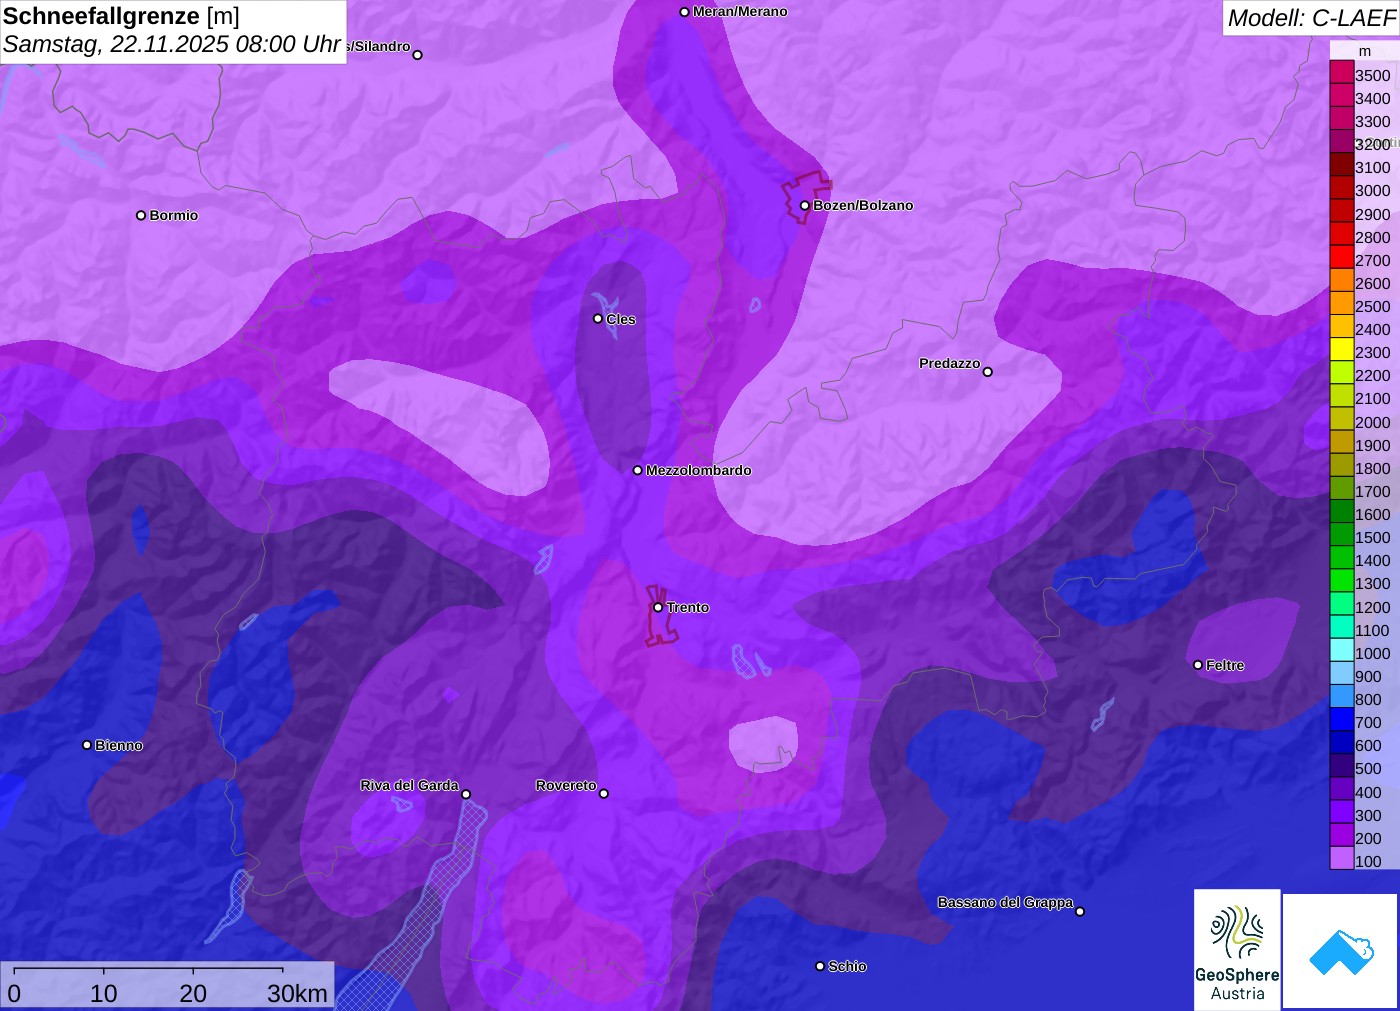Click the Feltre marker dot

click(x=1198, y=665)
